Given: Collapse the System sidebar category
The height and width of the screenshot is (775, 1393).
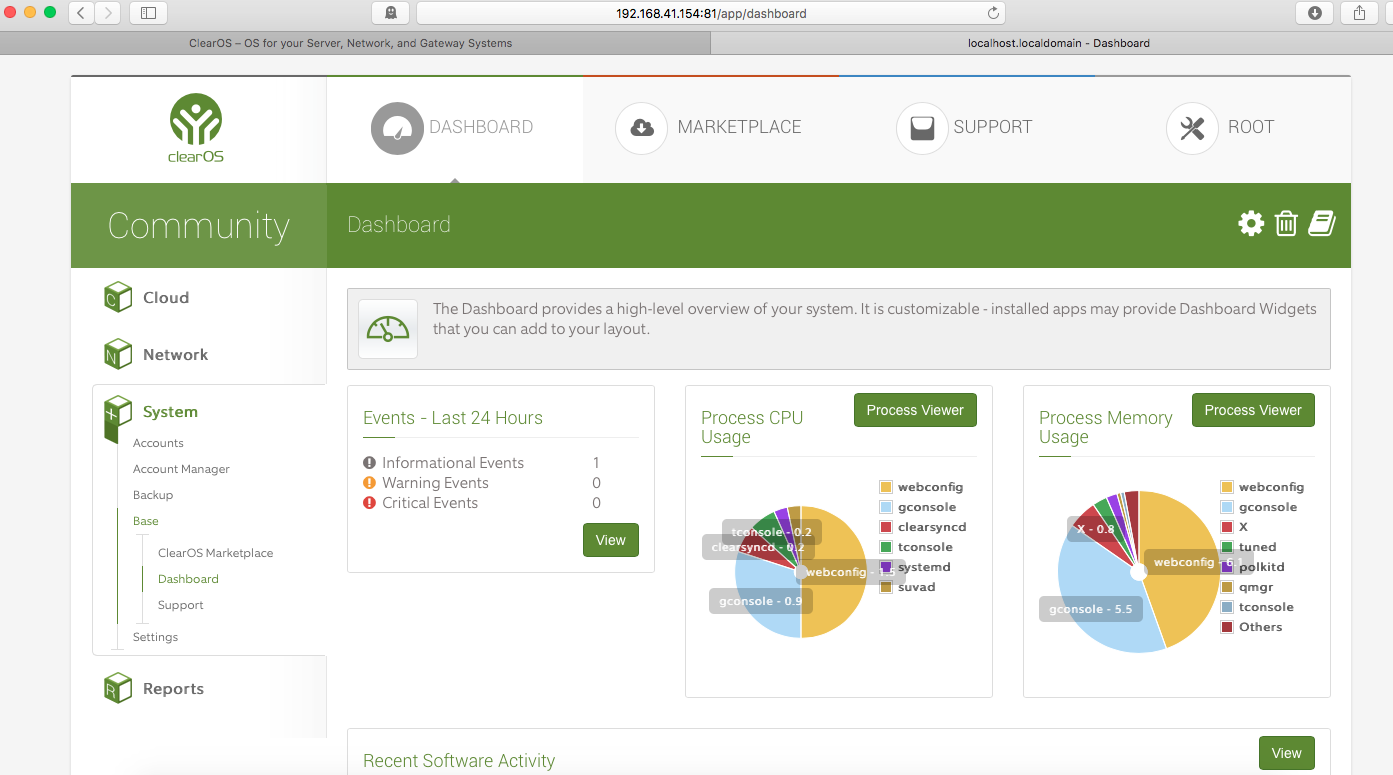Looking at the screenshot, I should (x=171, y=411).
